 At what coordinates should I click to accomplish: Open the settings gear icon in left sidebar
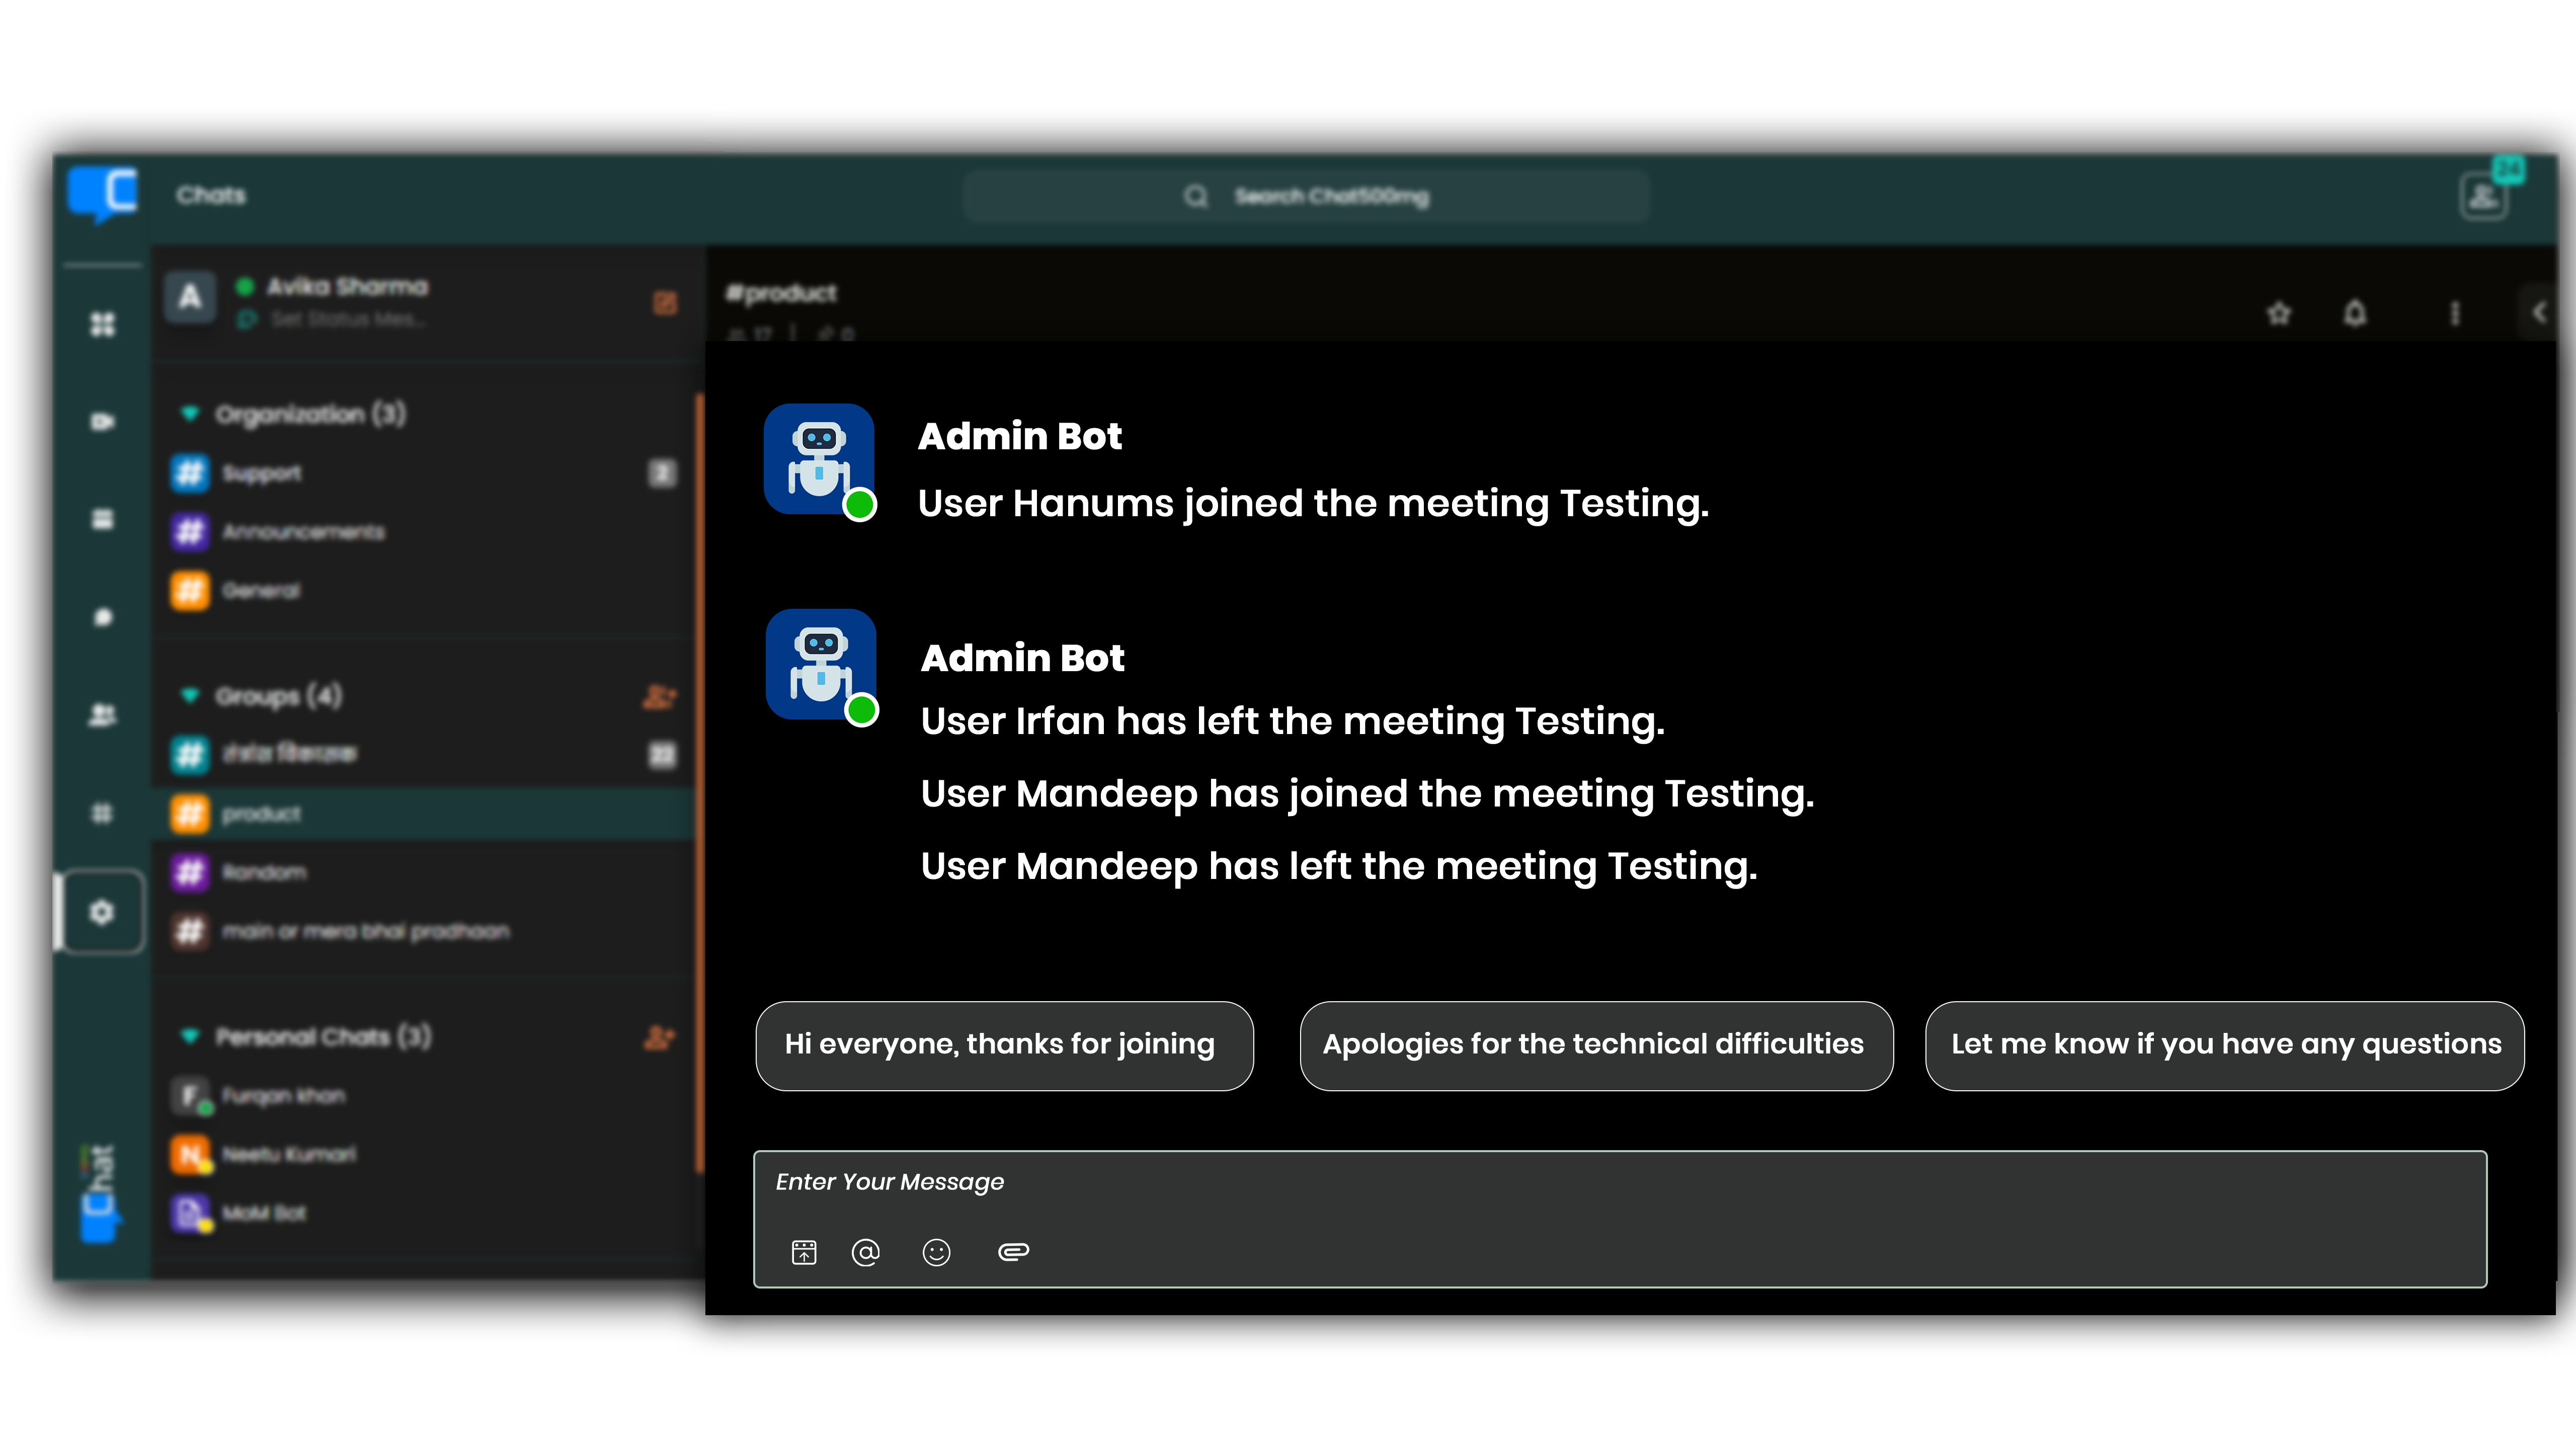click(102, 912)
